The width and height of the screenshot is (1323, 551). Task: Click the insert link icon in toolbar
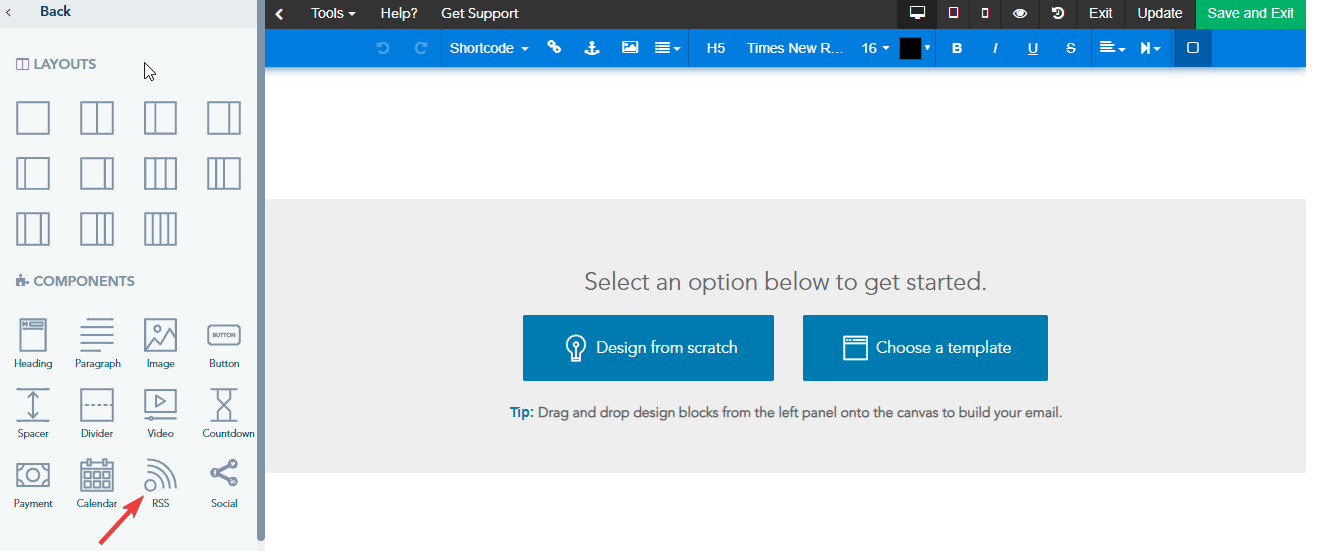[554, 48]
